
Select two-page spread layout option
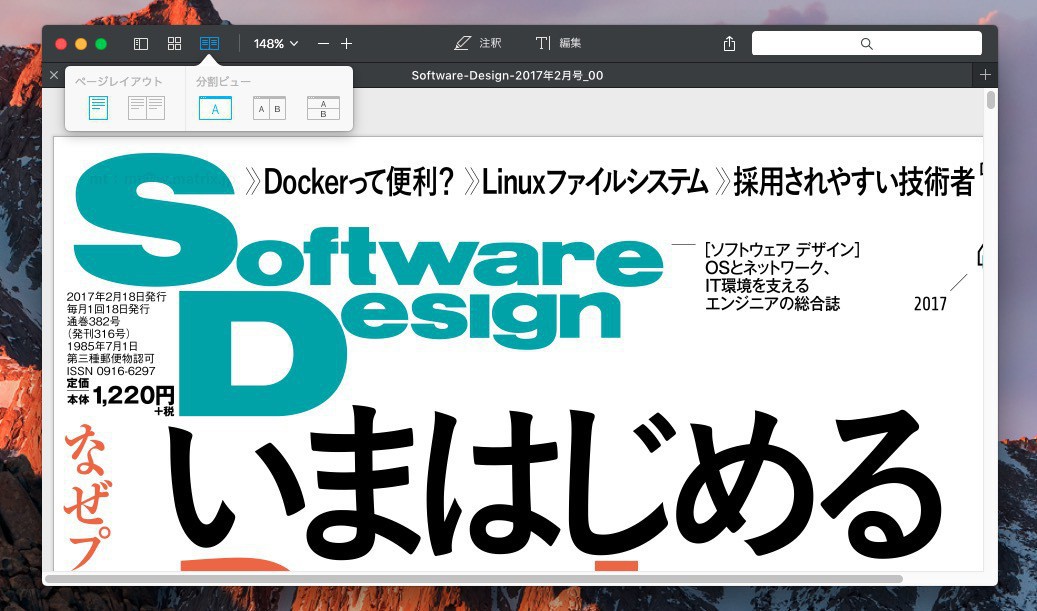(x=146, y=108)
